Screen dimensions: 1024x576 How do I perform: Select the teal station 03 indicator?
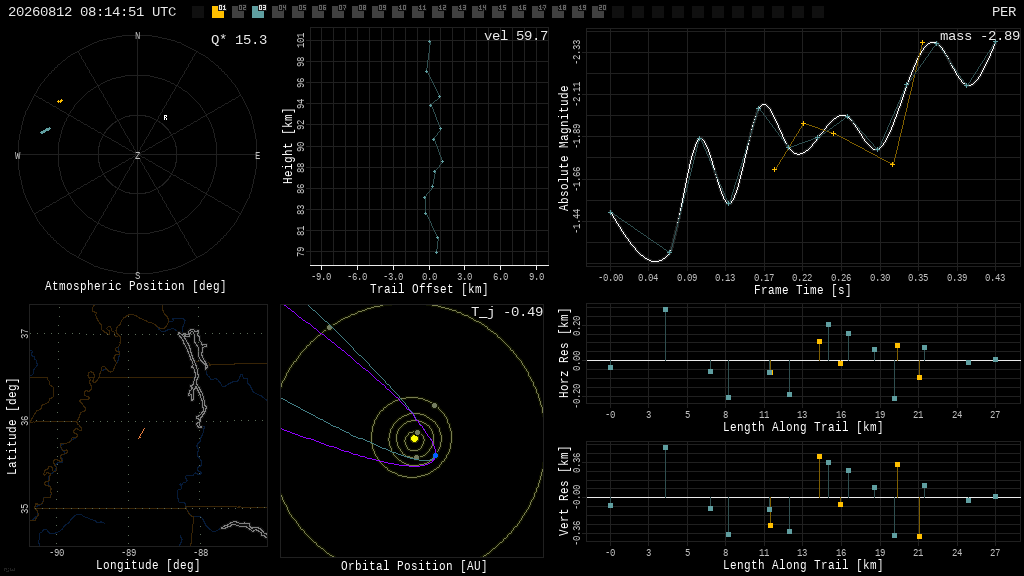258,12
